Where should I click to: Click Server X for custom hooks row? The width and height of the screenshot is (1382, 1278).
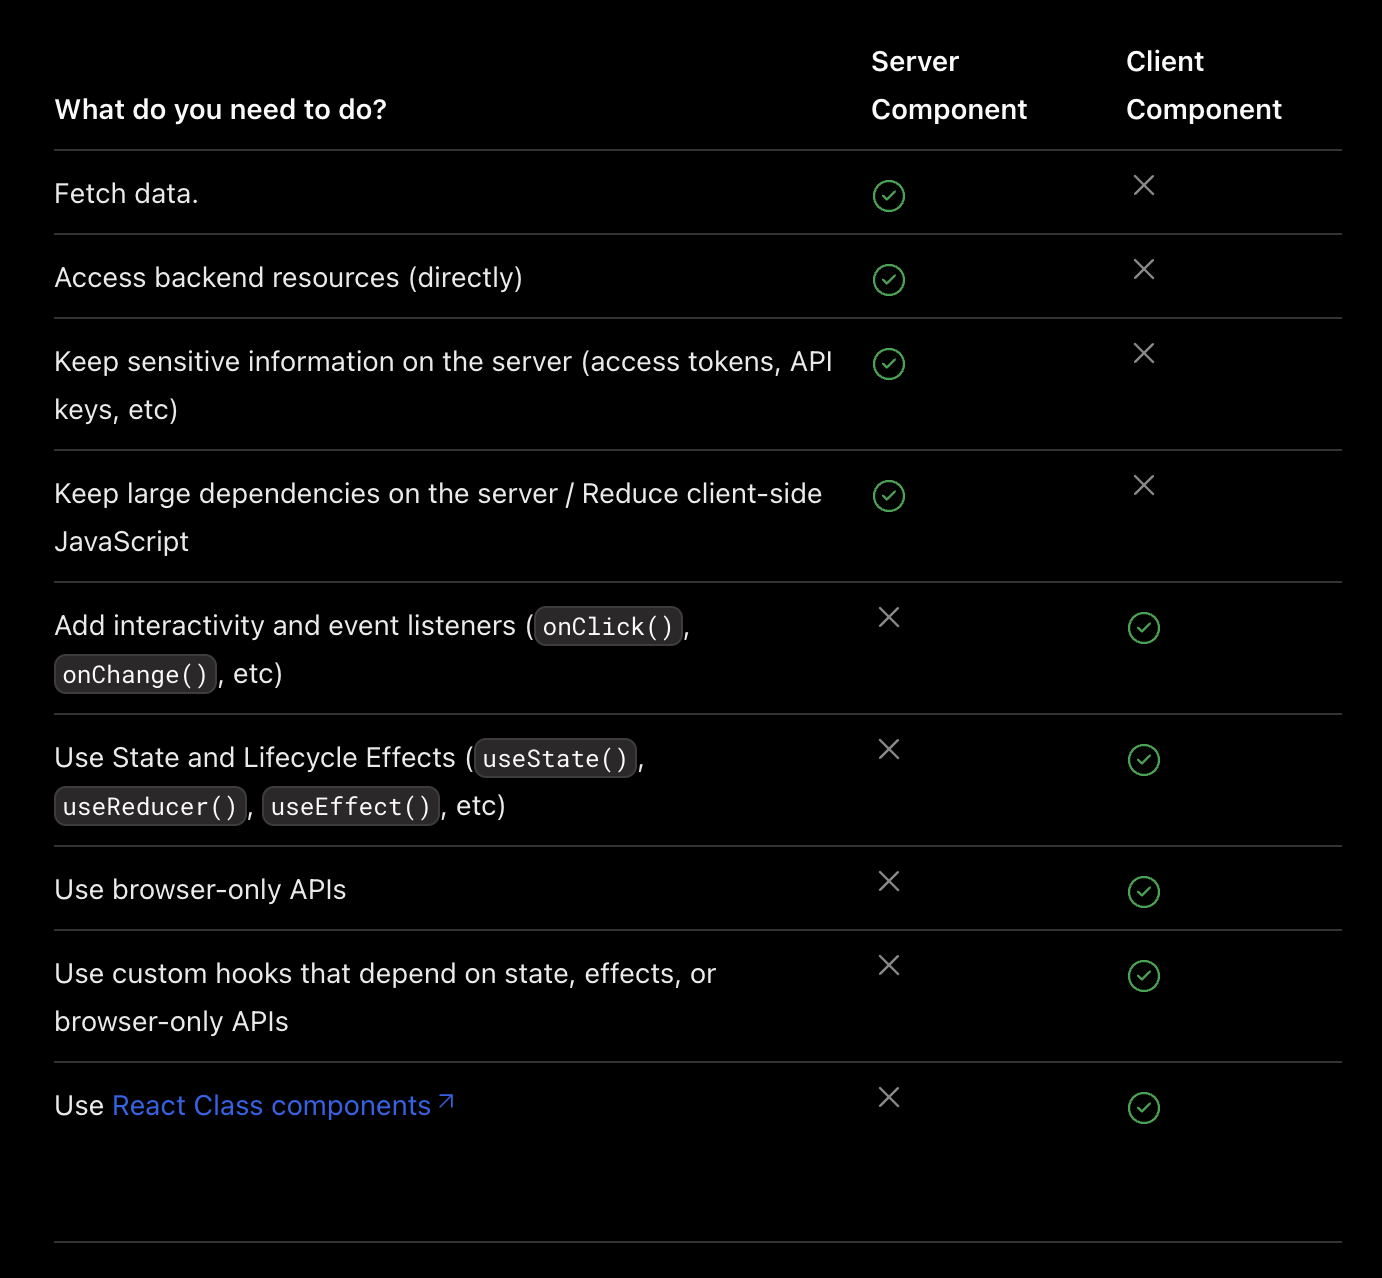(888, 965)
